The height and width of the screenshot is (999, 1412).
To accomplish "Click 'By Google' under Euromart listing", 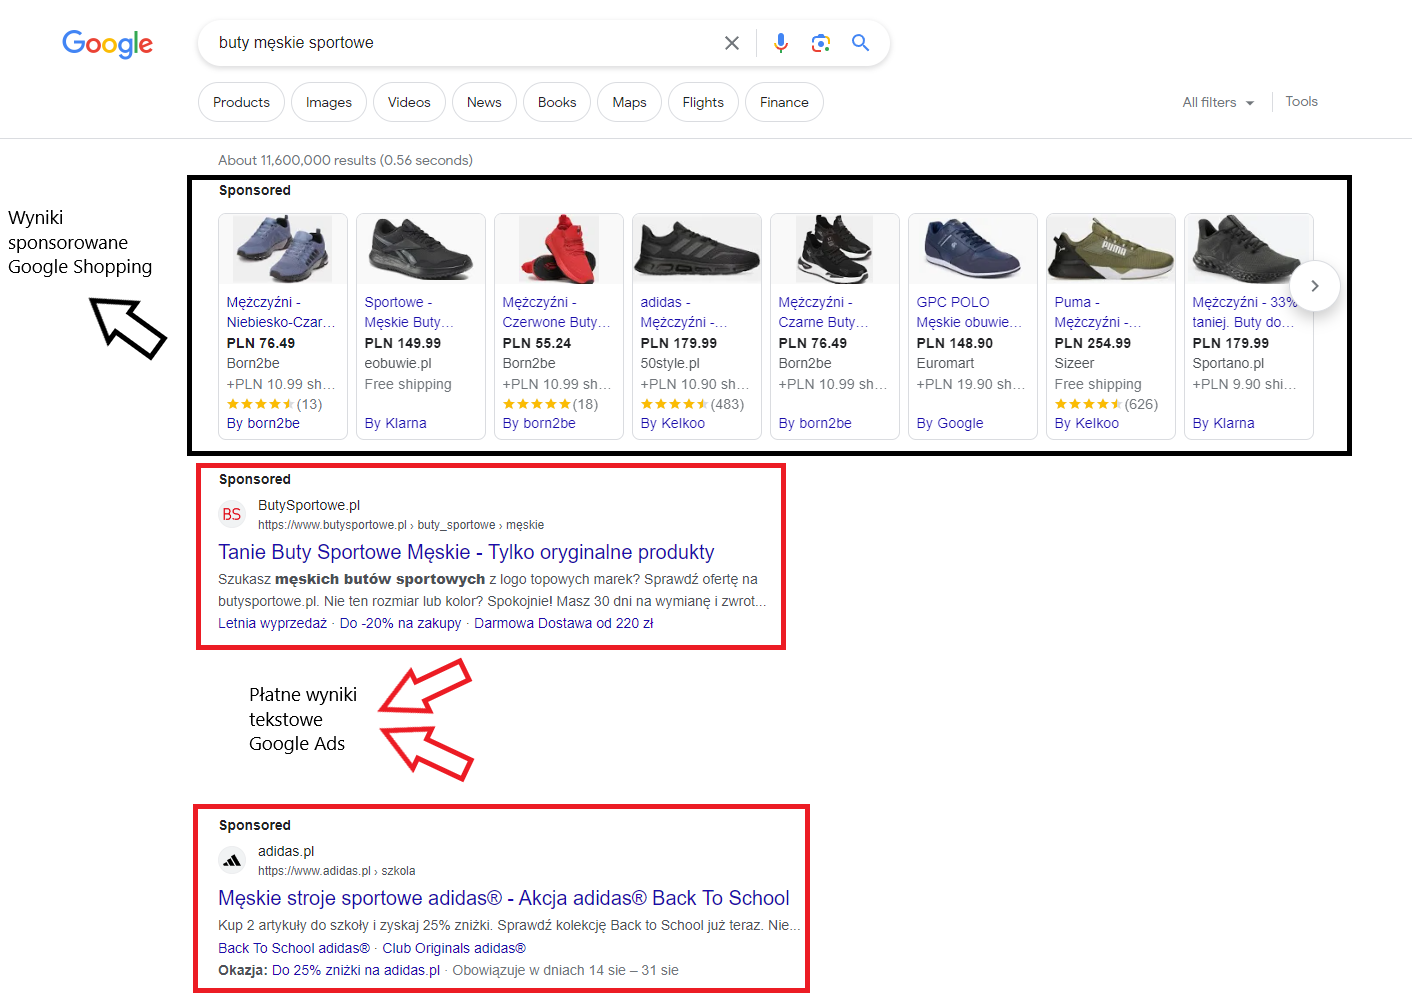I will pos(950,423).
